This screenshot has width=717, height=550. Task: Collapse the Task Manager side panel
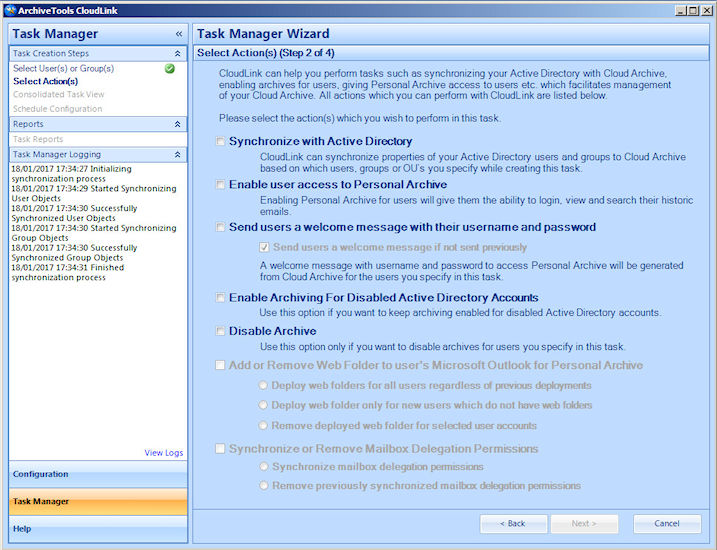(x=179, y=34)
